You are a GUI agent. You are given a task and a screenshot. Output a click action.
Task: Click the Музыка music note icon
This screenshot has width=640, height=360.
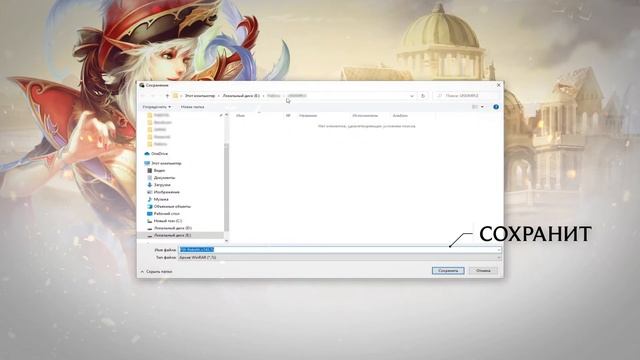[x=150, y=199]
